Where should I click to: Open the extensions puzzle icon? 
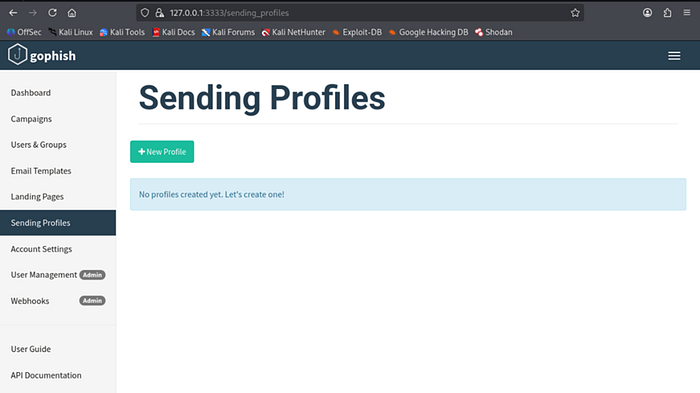(667, 13)
